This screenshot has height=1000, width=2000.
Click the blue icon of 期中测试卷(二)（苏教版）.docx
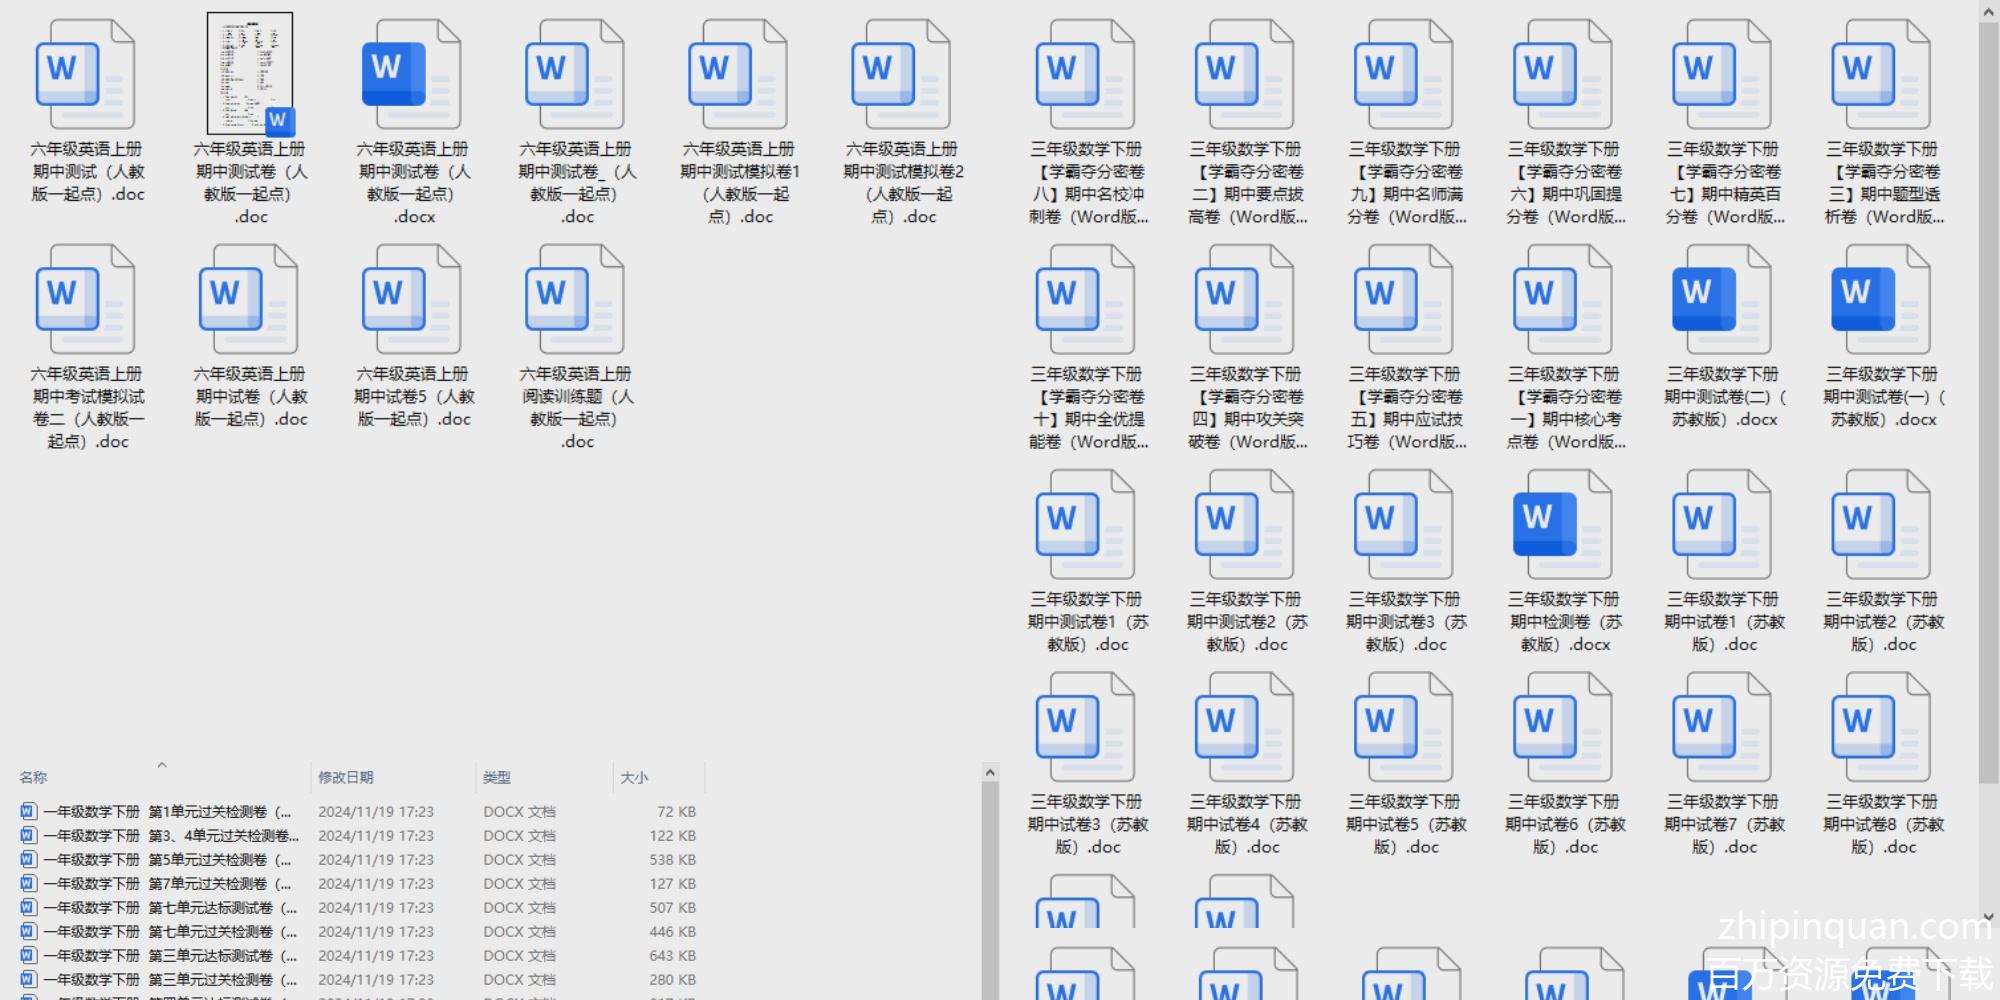1722,300
